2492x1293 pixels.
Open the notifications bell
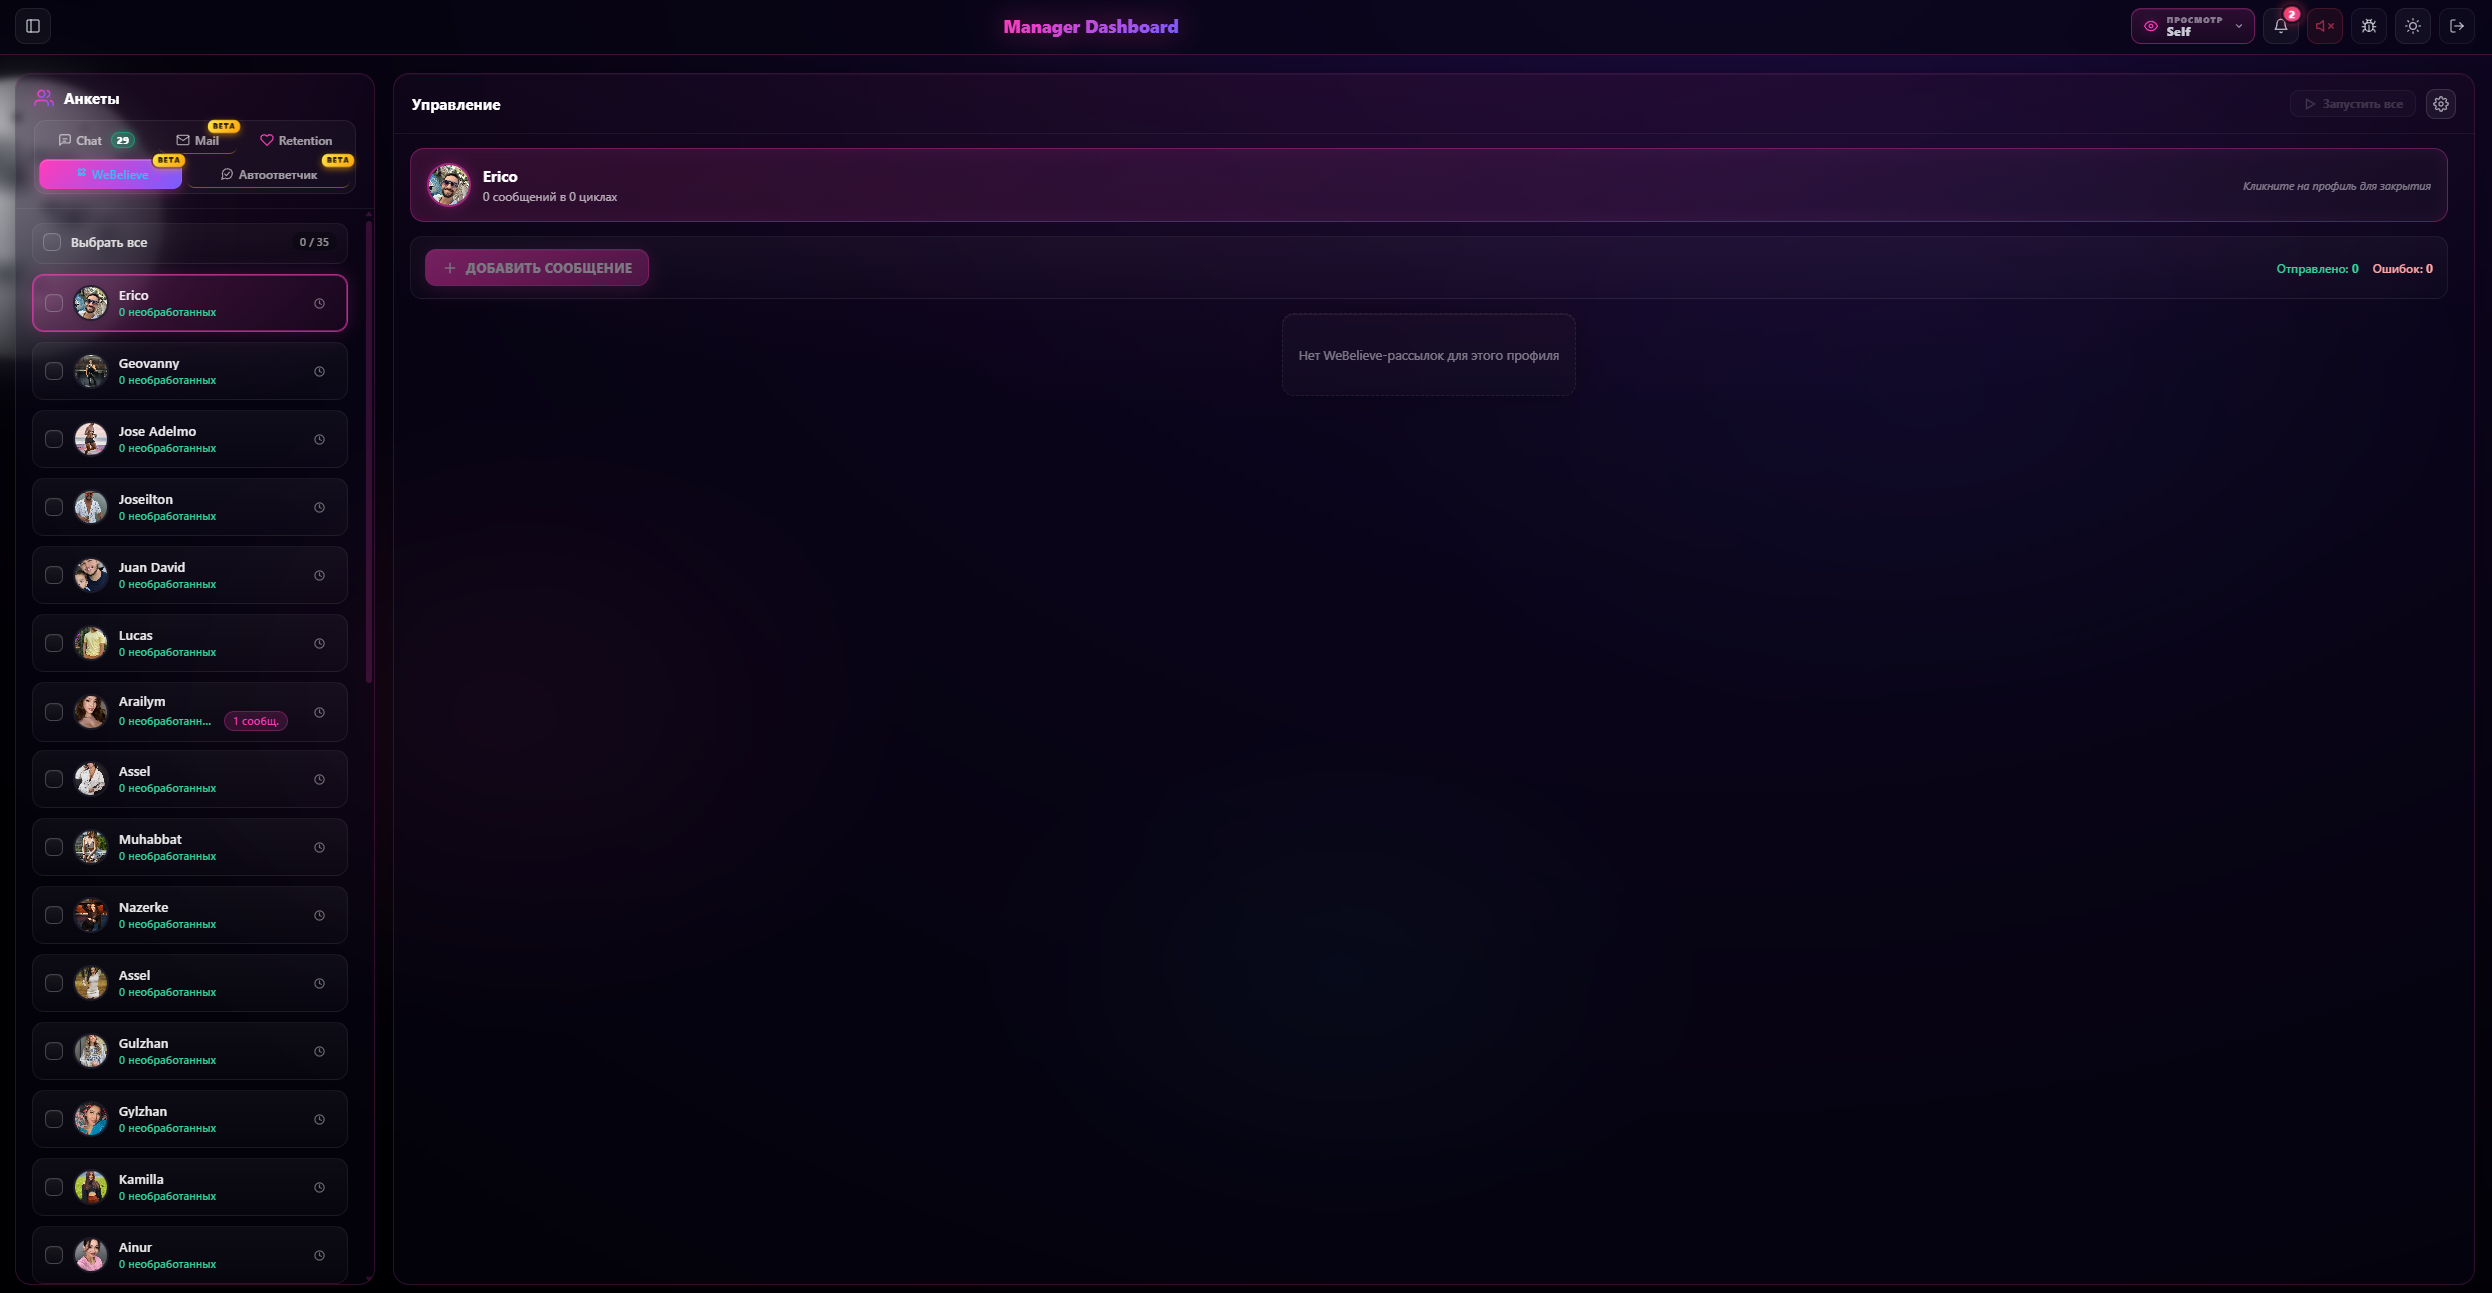(x=2281, y=26)
